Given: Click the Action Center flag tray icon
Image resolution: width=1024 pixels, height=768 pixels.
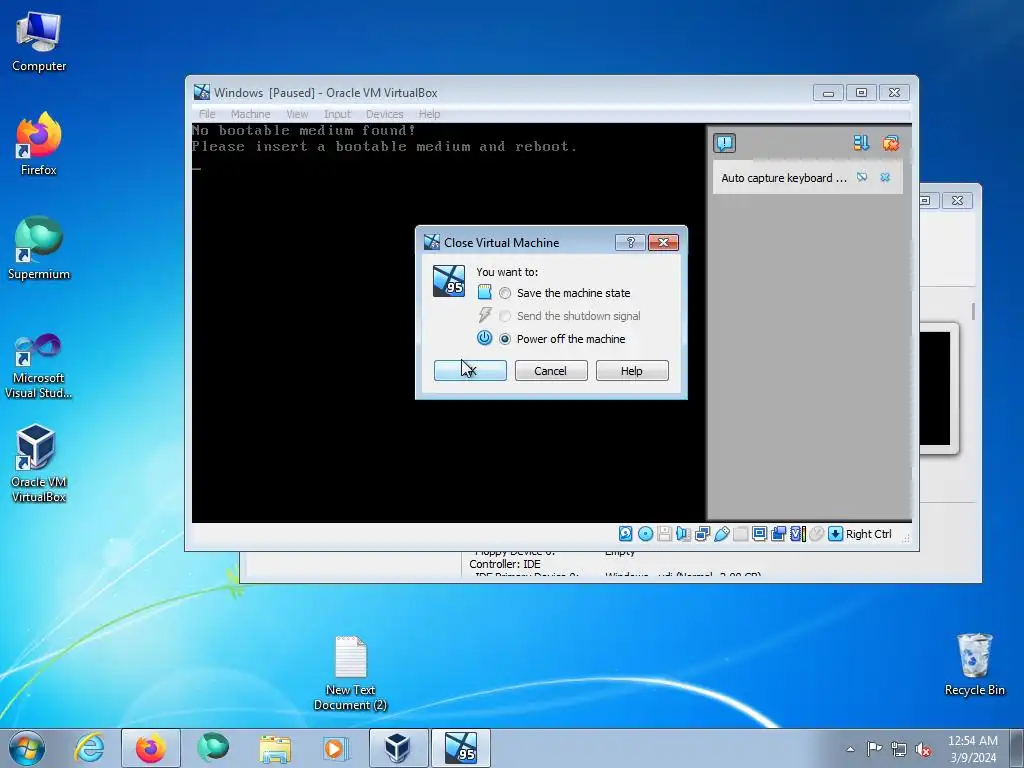Looking at the screenshot, I should 874,749.
